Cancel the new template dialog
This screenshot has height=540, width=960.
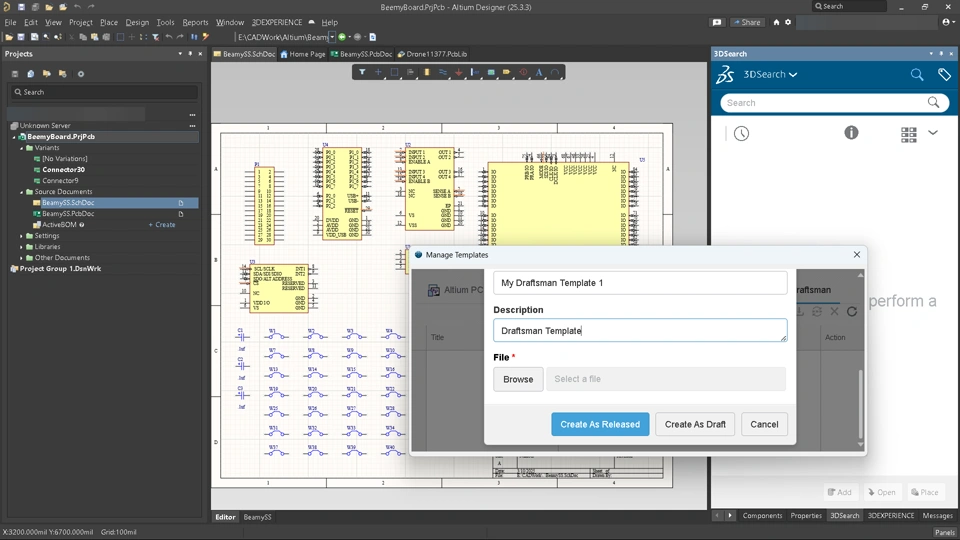click(764, 424)
